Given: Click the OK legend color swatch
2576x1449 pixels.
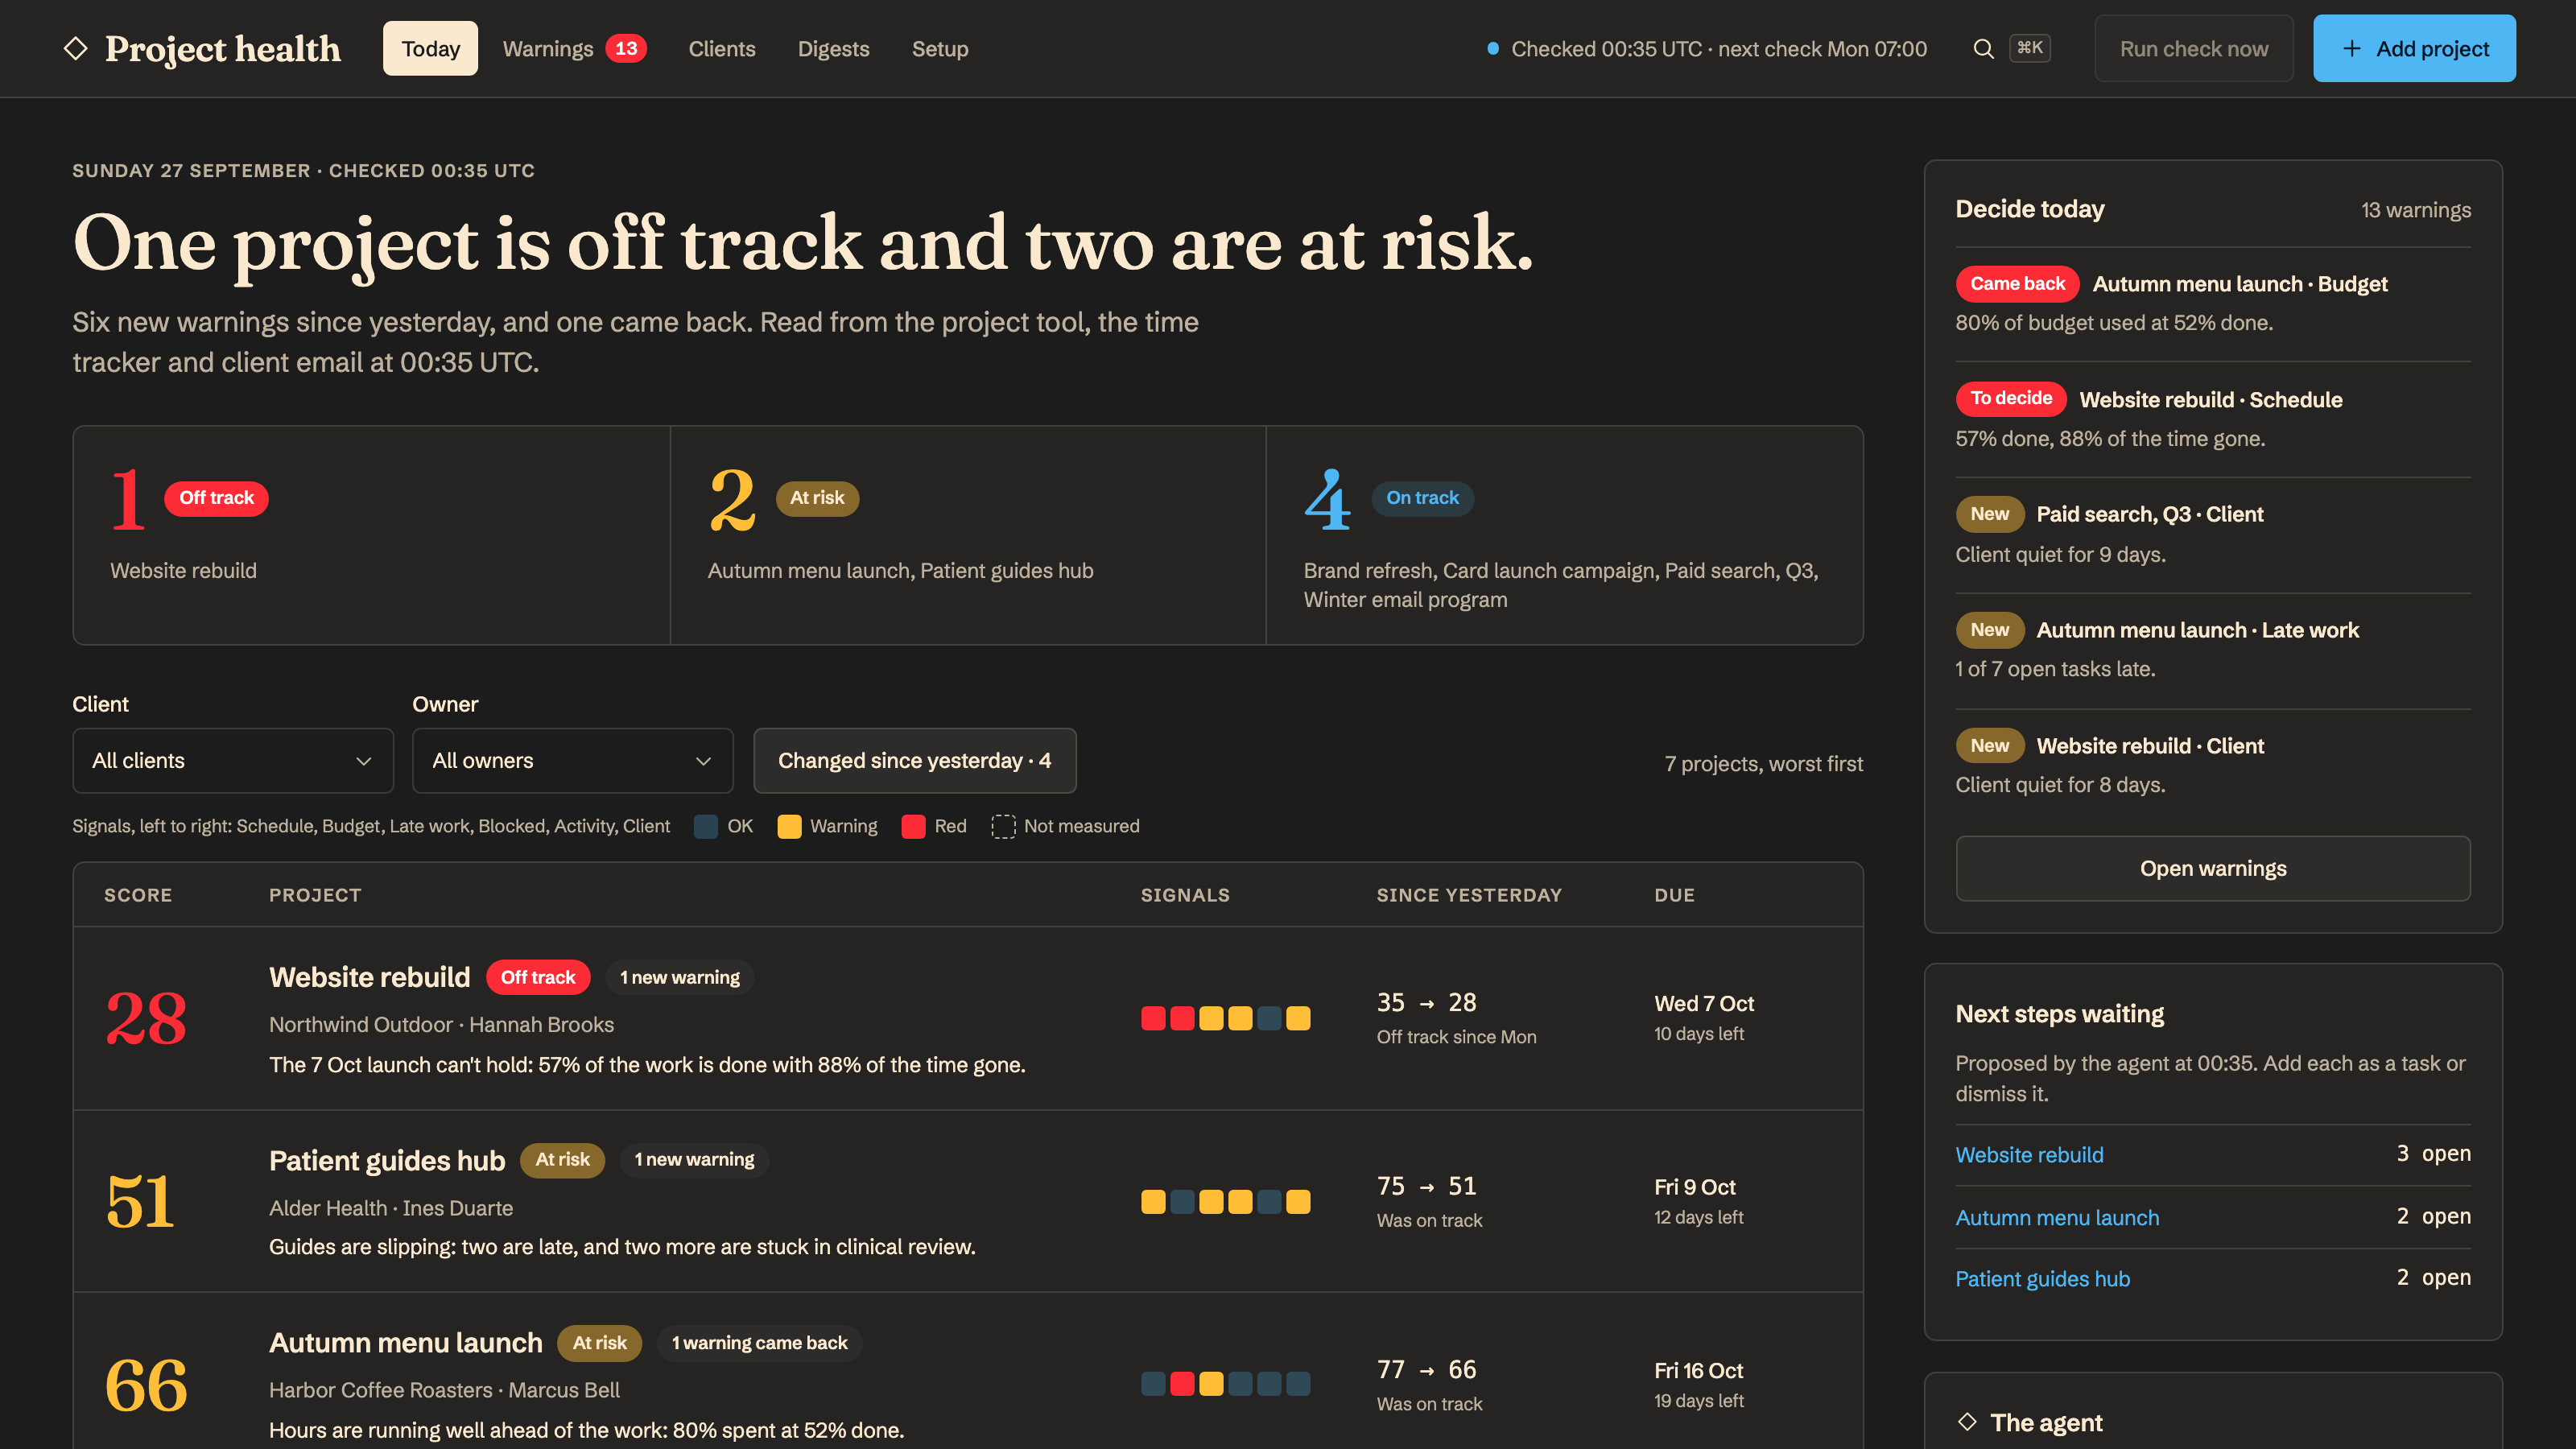Looking at the screenshot, I should (x=706, y=826).
